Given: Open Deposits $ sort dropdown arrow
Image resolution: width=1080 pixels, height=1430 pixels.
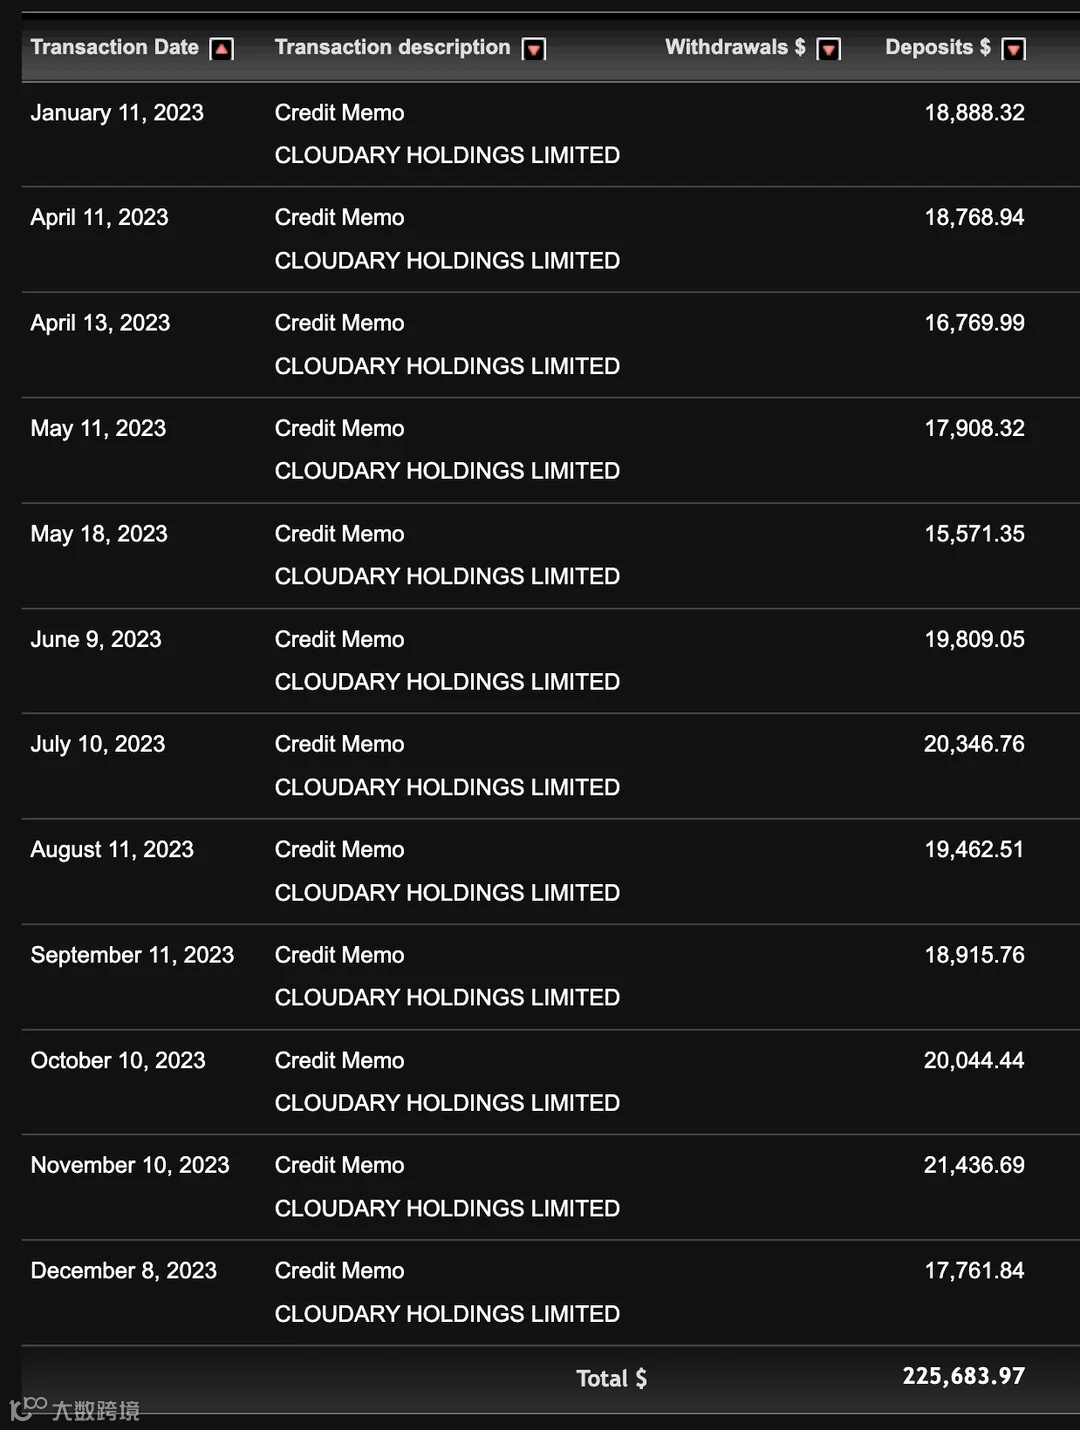Looking at the screenshot, I should [1014, 49].
